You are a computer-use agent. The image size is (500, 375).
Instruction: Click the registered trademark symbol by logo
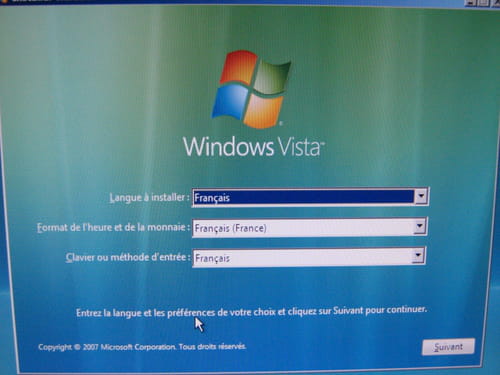(280, 123)
